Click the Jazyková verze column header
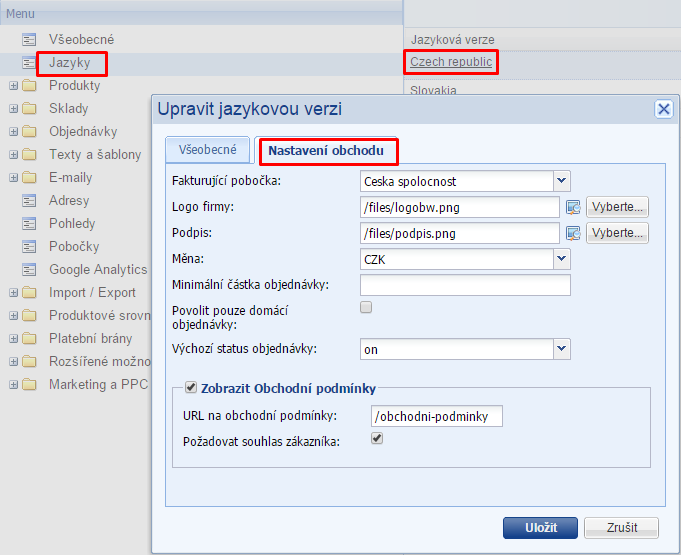Screen dimensions: 681x555 pos(453,40)
